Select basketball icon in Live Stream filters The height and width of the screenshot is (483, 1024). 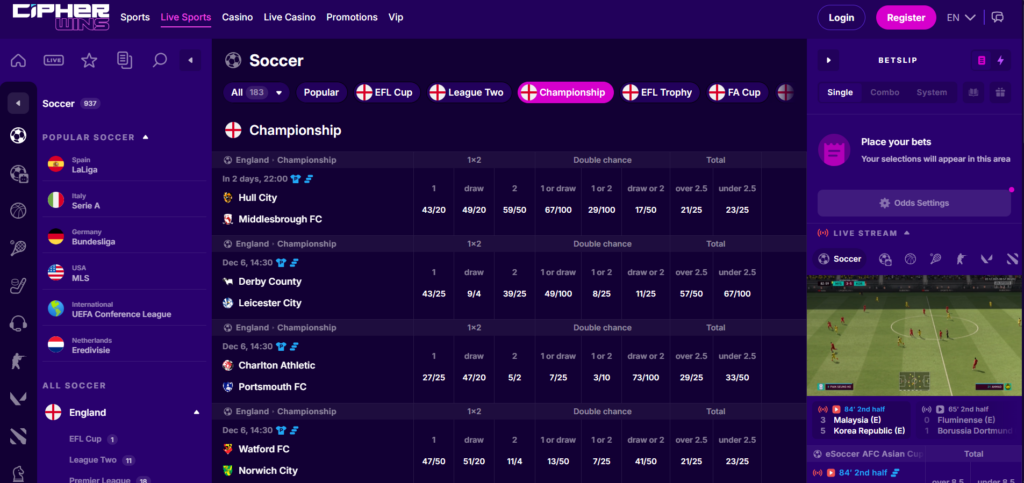point(910,259)
